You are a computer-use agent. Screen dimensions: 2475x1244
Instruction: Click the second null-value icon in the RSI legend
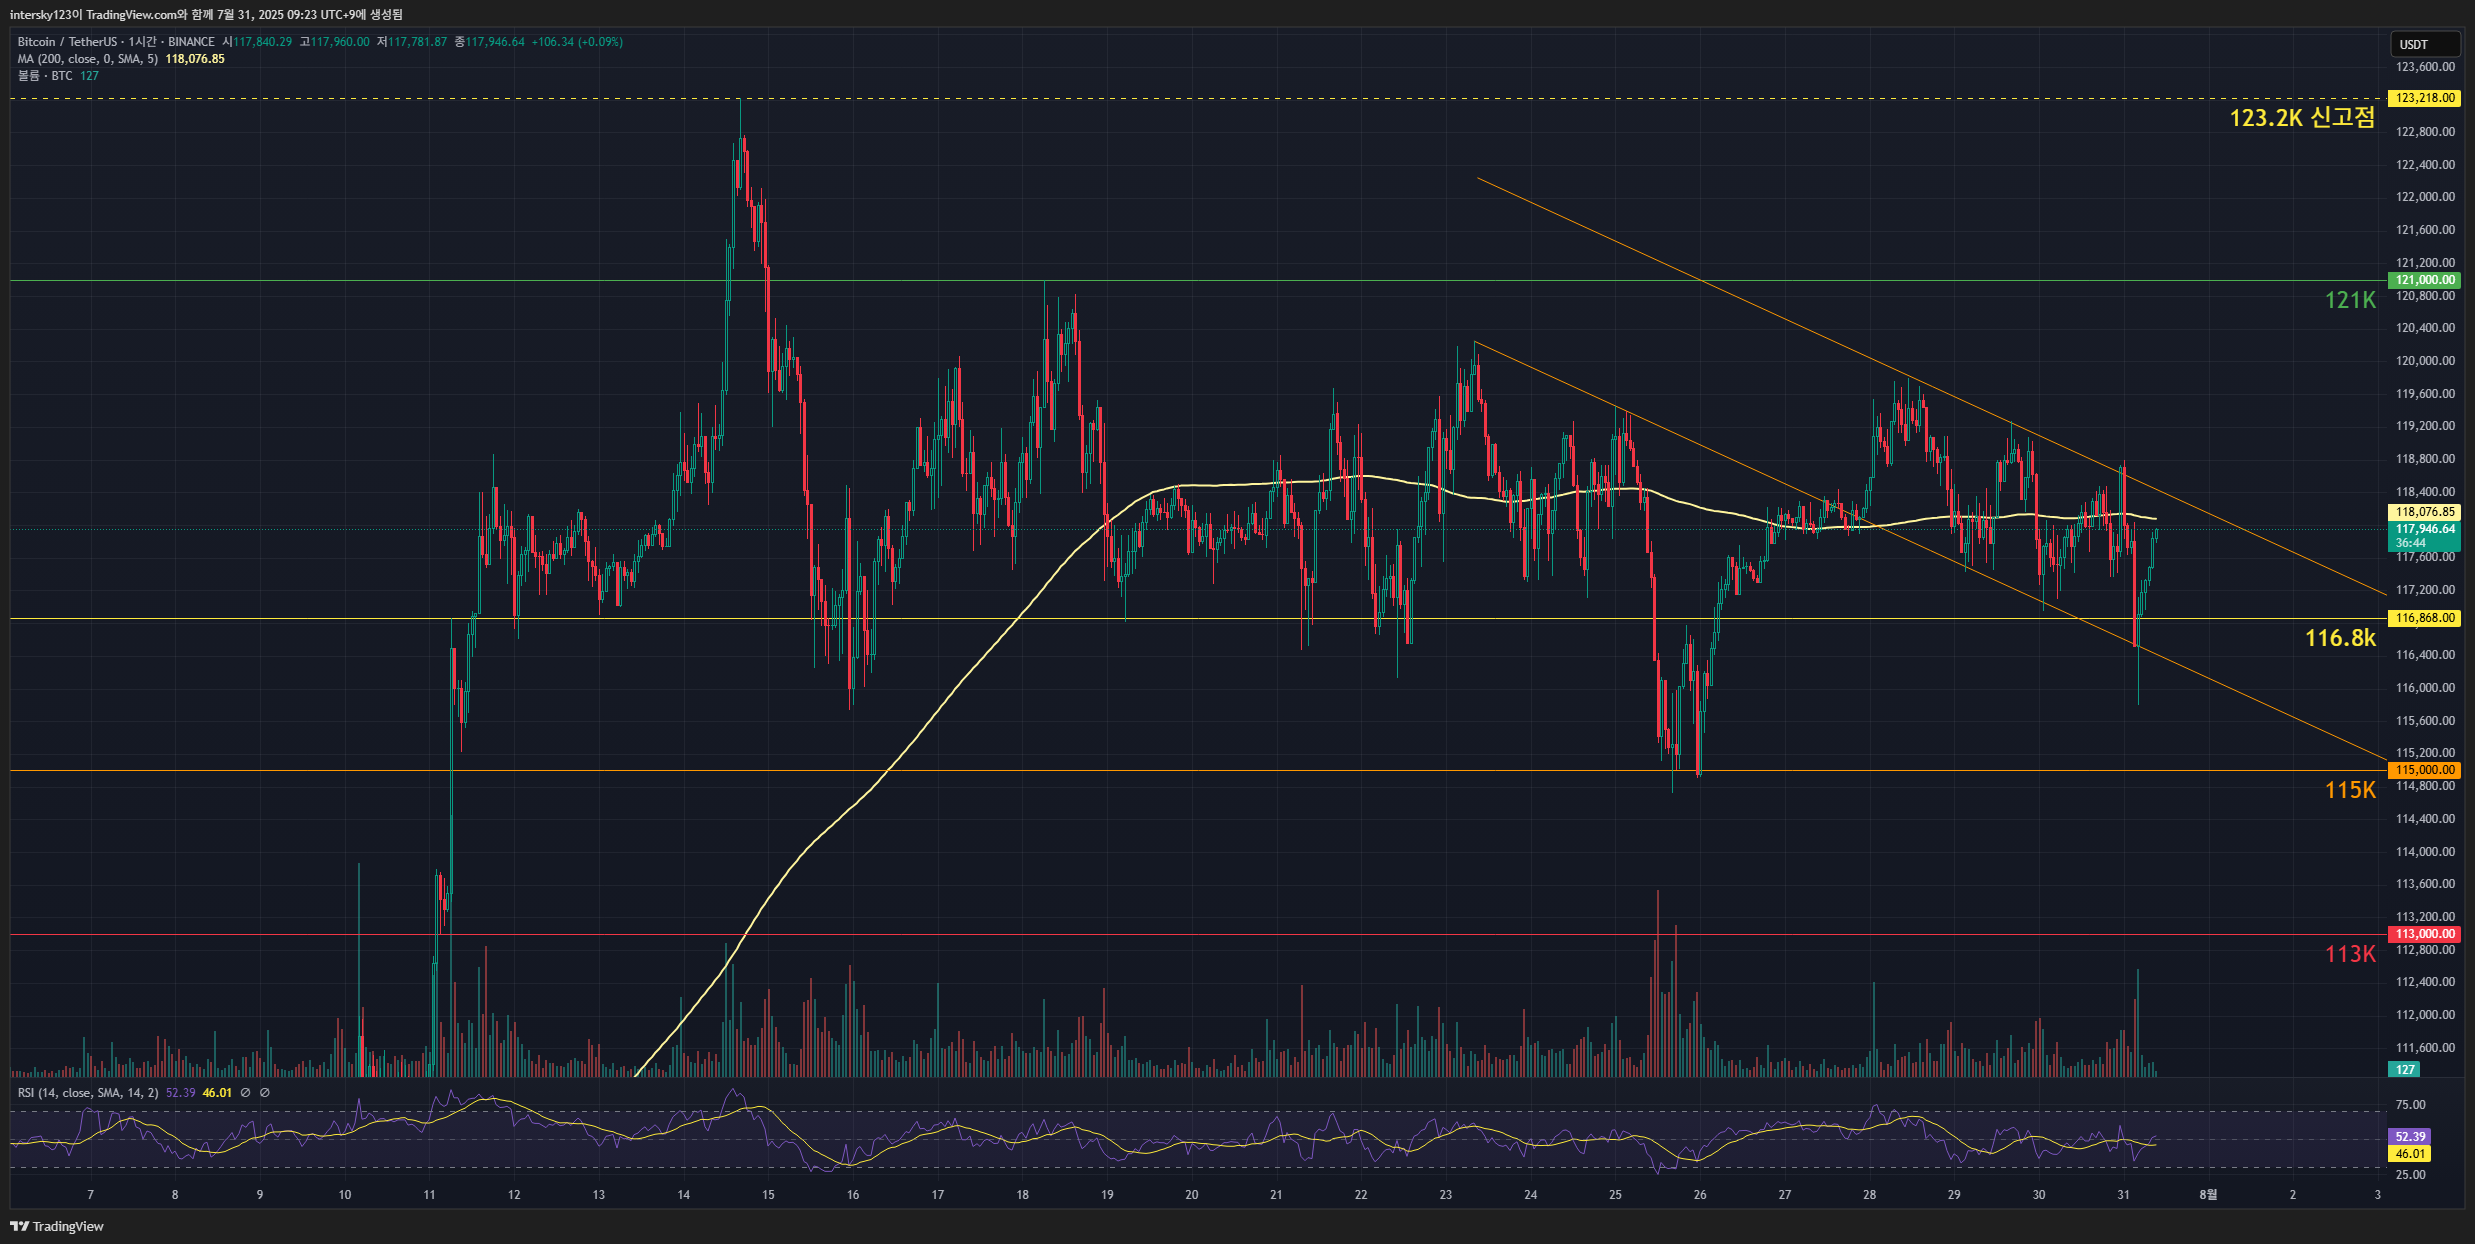265,1093
